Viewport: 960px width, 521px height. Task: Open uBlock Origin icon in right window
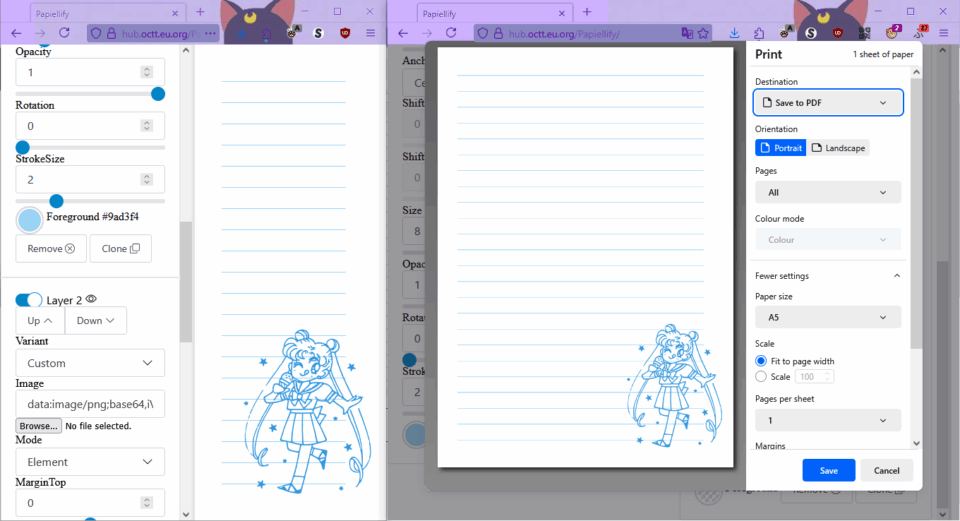click(838, 33)
